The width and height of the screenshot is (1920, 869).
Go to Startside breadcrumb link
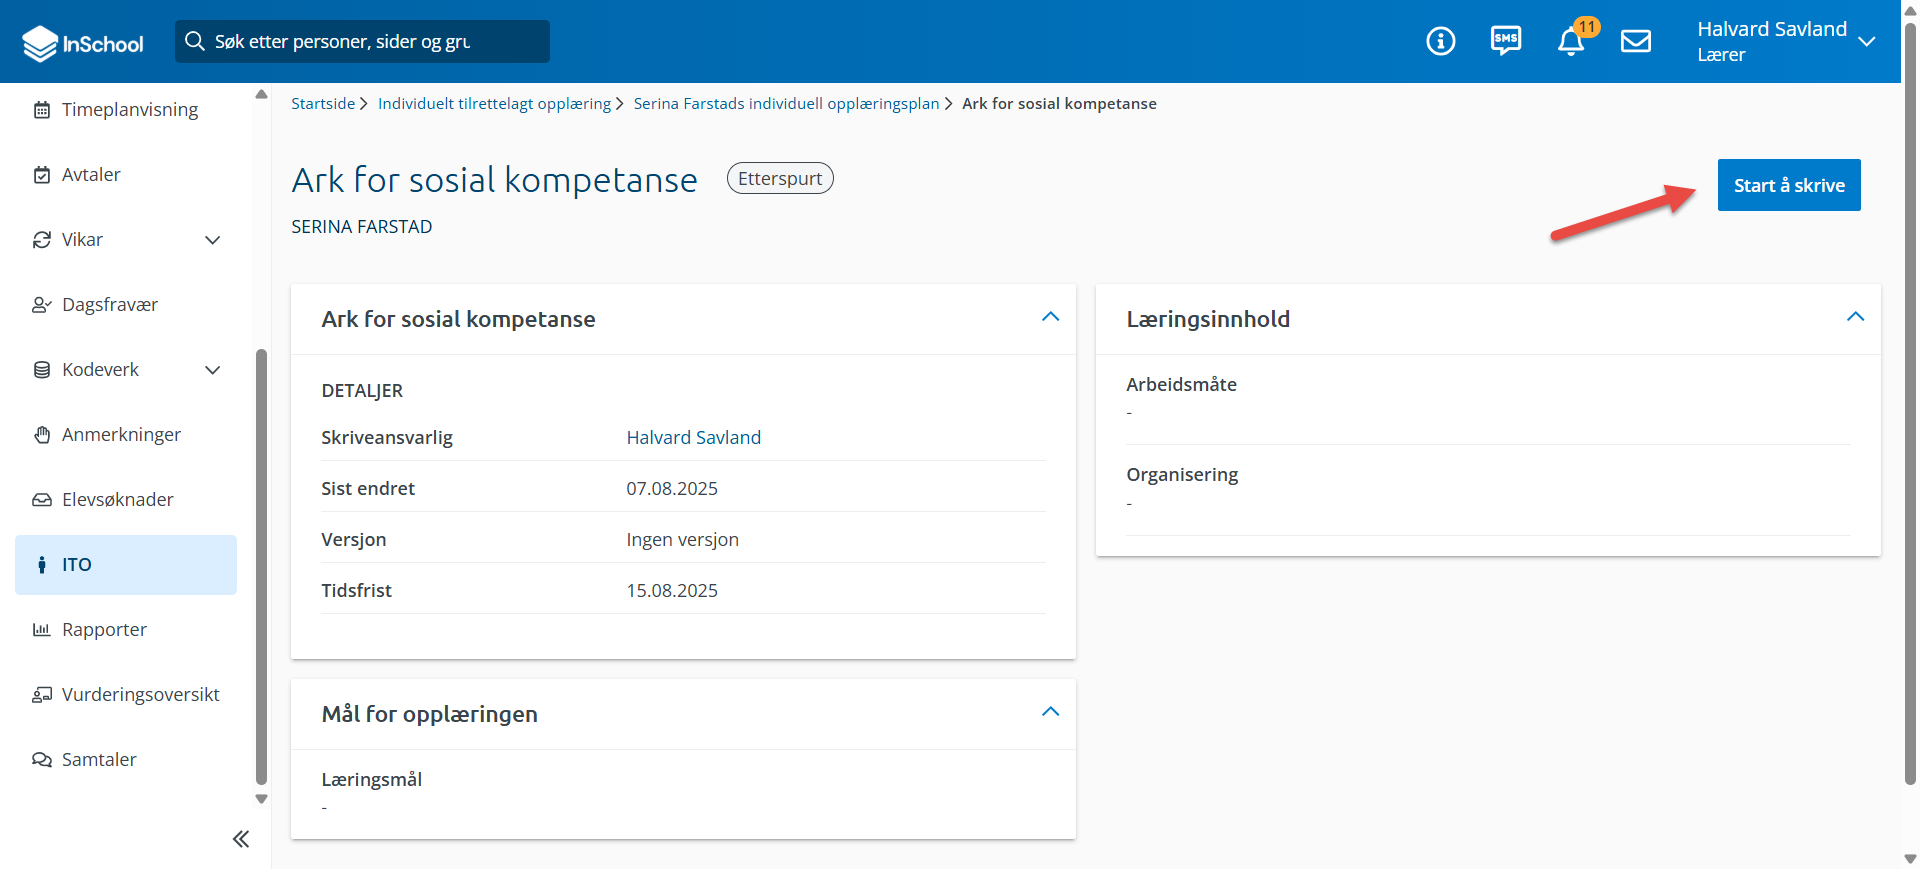pos(323,104)
